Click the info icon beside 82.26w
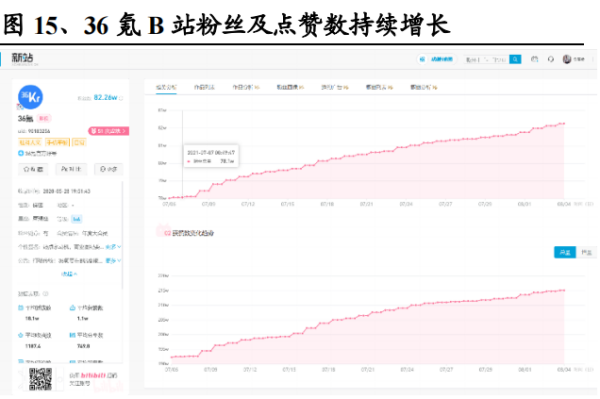The width and height of the screenshot is (600, 399). [x=121, y=98]
